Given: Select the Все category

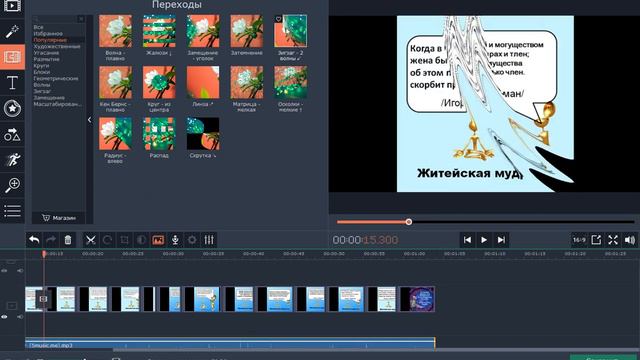Looking at the screenshot, I should [x=38, y=27].
